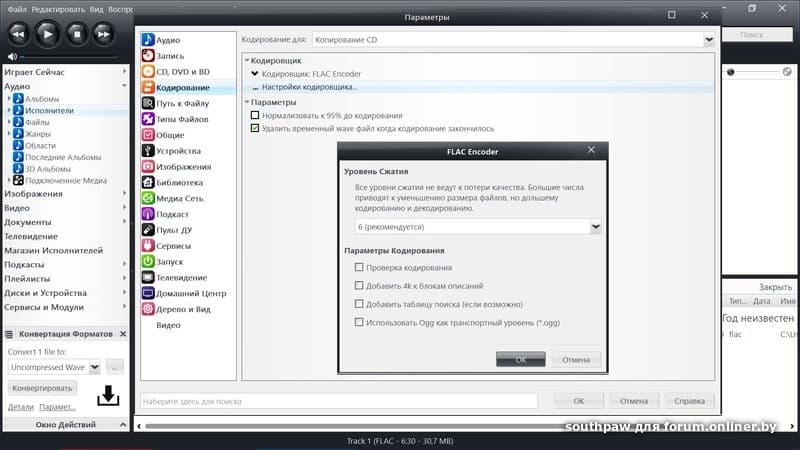The width and height of the screenshot is (800, 450).
Task: Open the Видео item in options list
Action: click(168, 324)
